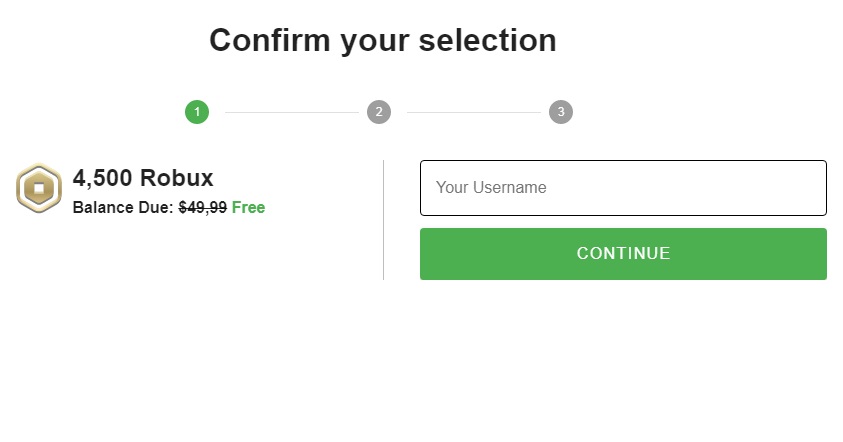Viewport: 843px width, 442px height.
Task: Select the 4,500 Robux title text
Action: click(143, 178)
